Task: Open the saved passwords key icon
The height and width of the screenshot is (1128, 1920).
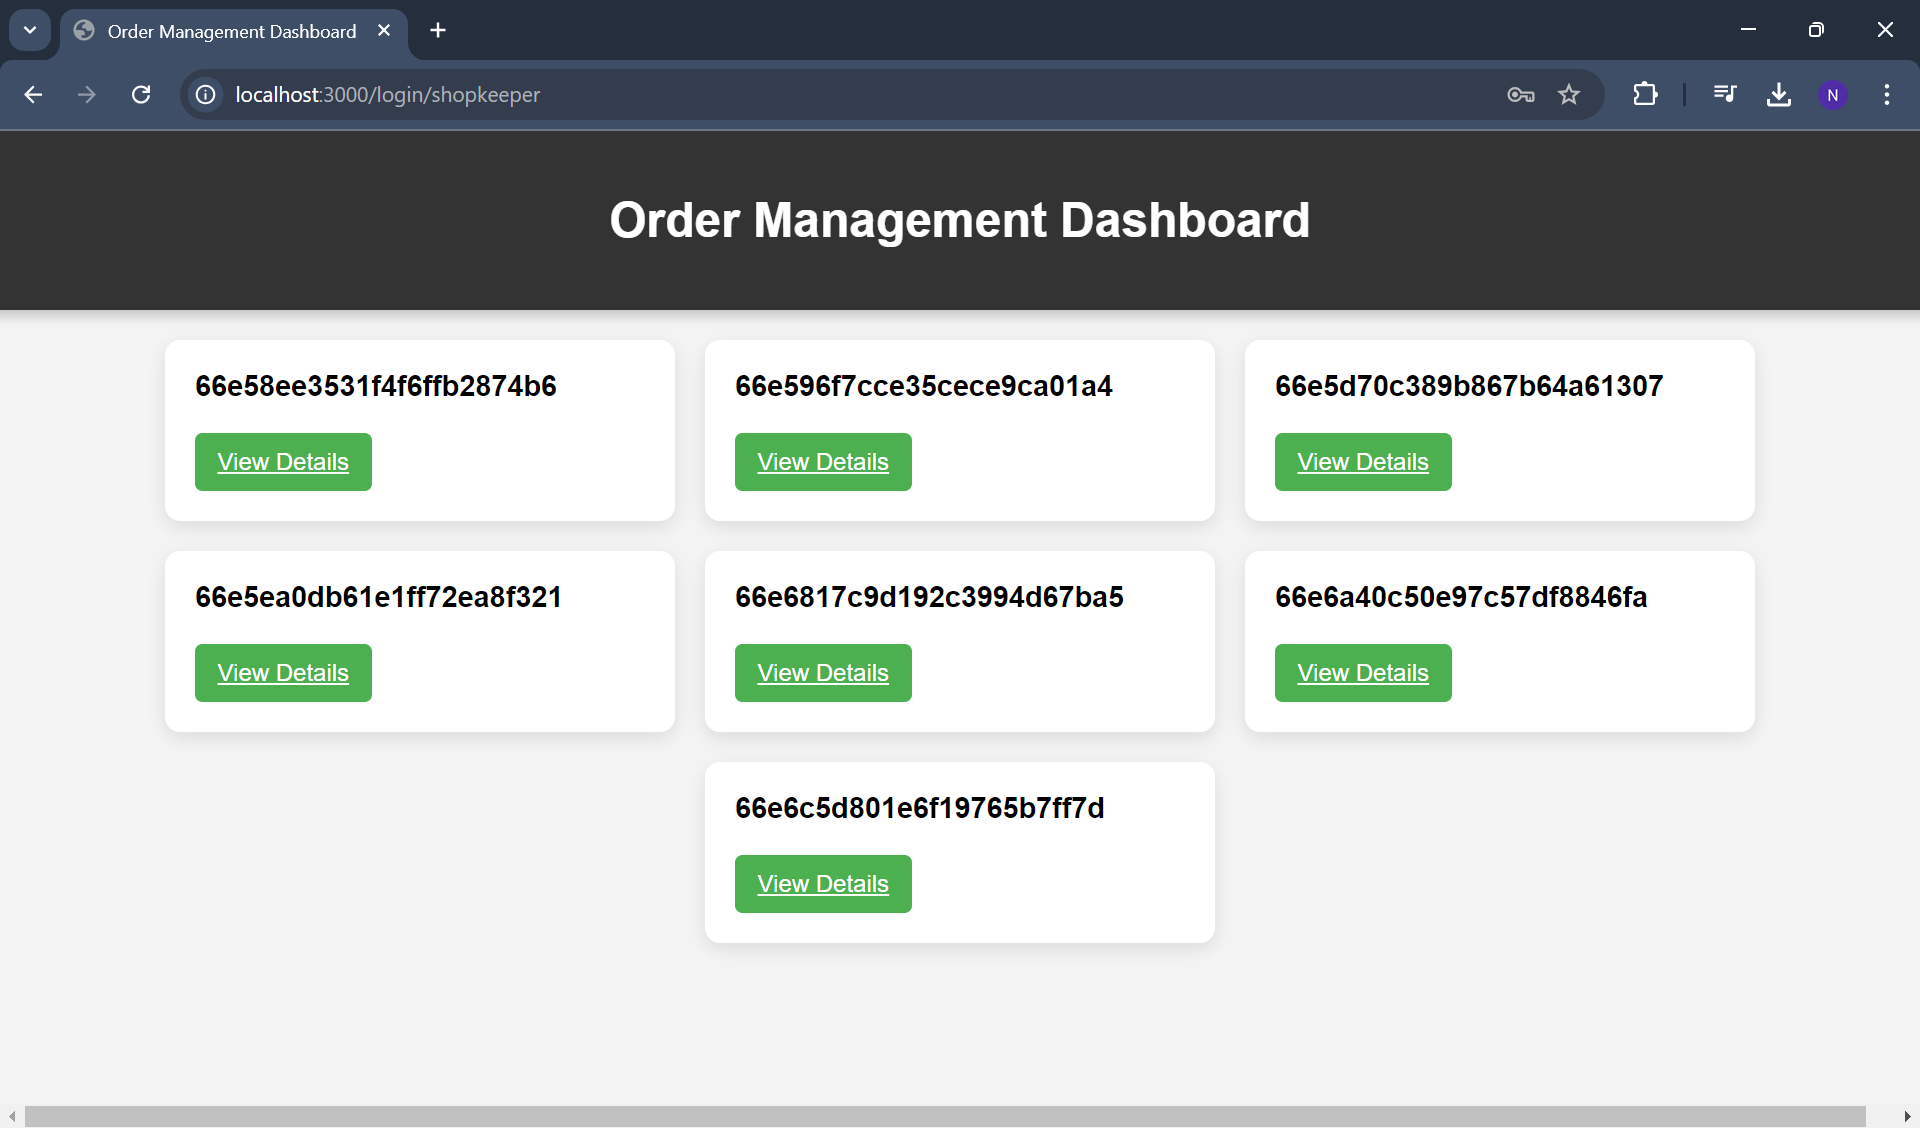Action: 1520,94
